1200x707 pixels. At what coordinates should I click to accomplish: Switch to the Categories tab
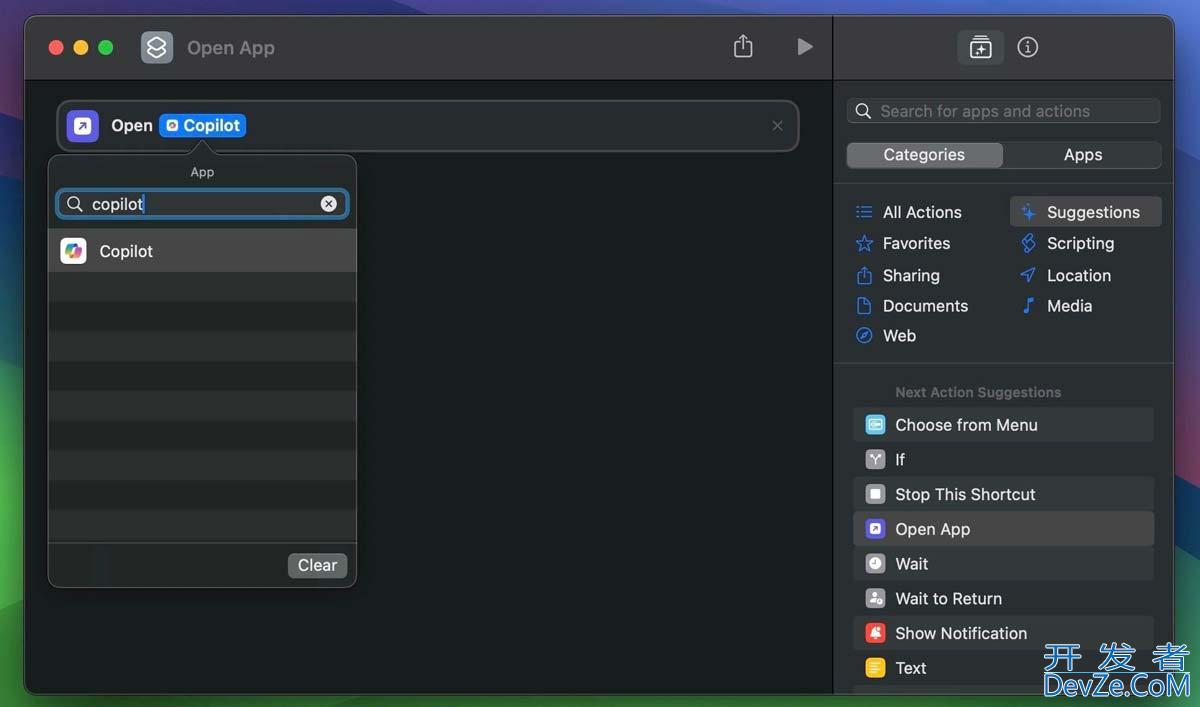(x=924, y=155)
